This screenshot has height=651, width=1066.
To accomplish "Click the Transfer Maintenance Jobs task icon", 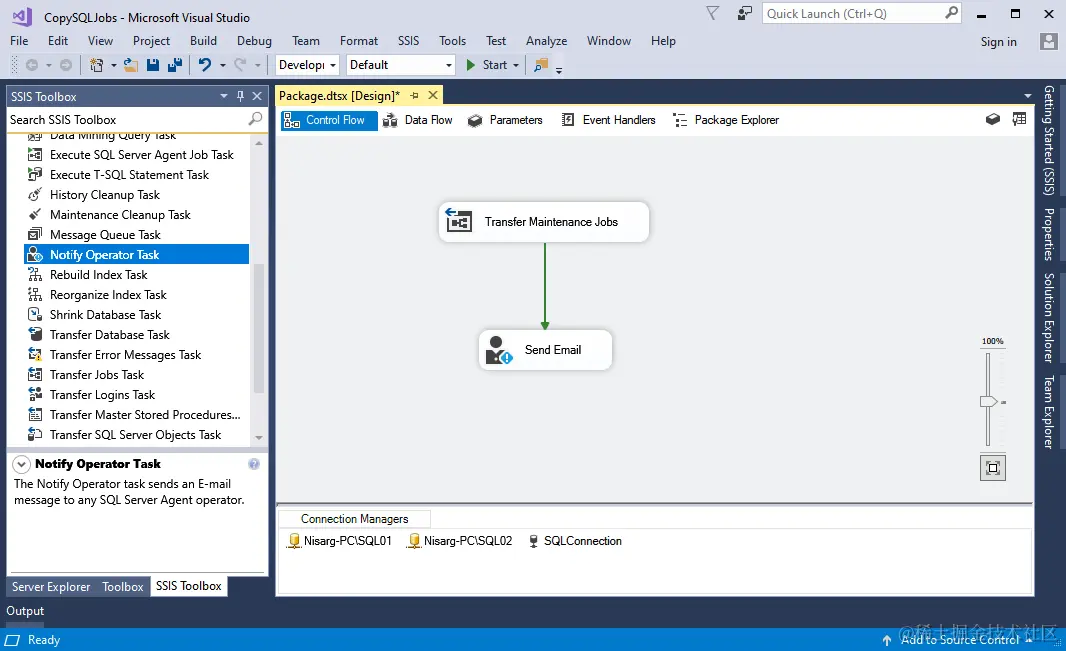I will point(459,221).
